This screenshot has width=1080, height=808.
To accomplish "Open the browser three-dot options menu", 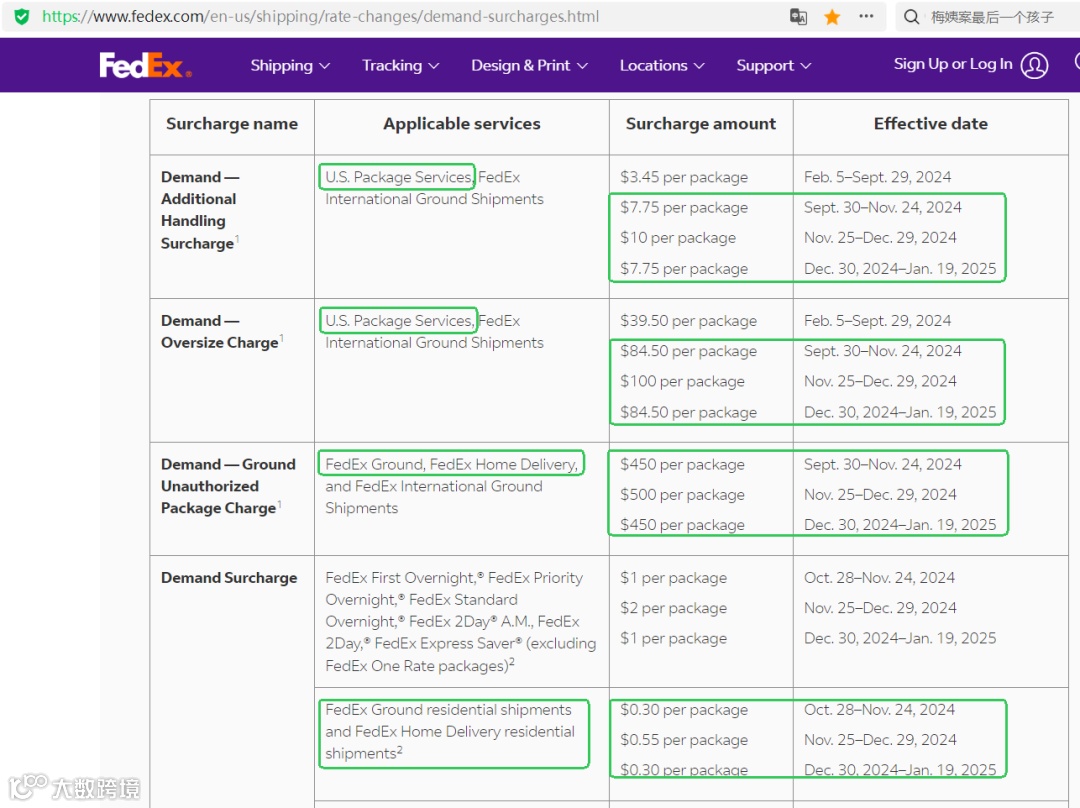I will pyautogui.click(x=866, y=16).
